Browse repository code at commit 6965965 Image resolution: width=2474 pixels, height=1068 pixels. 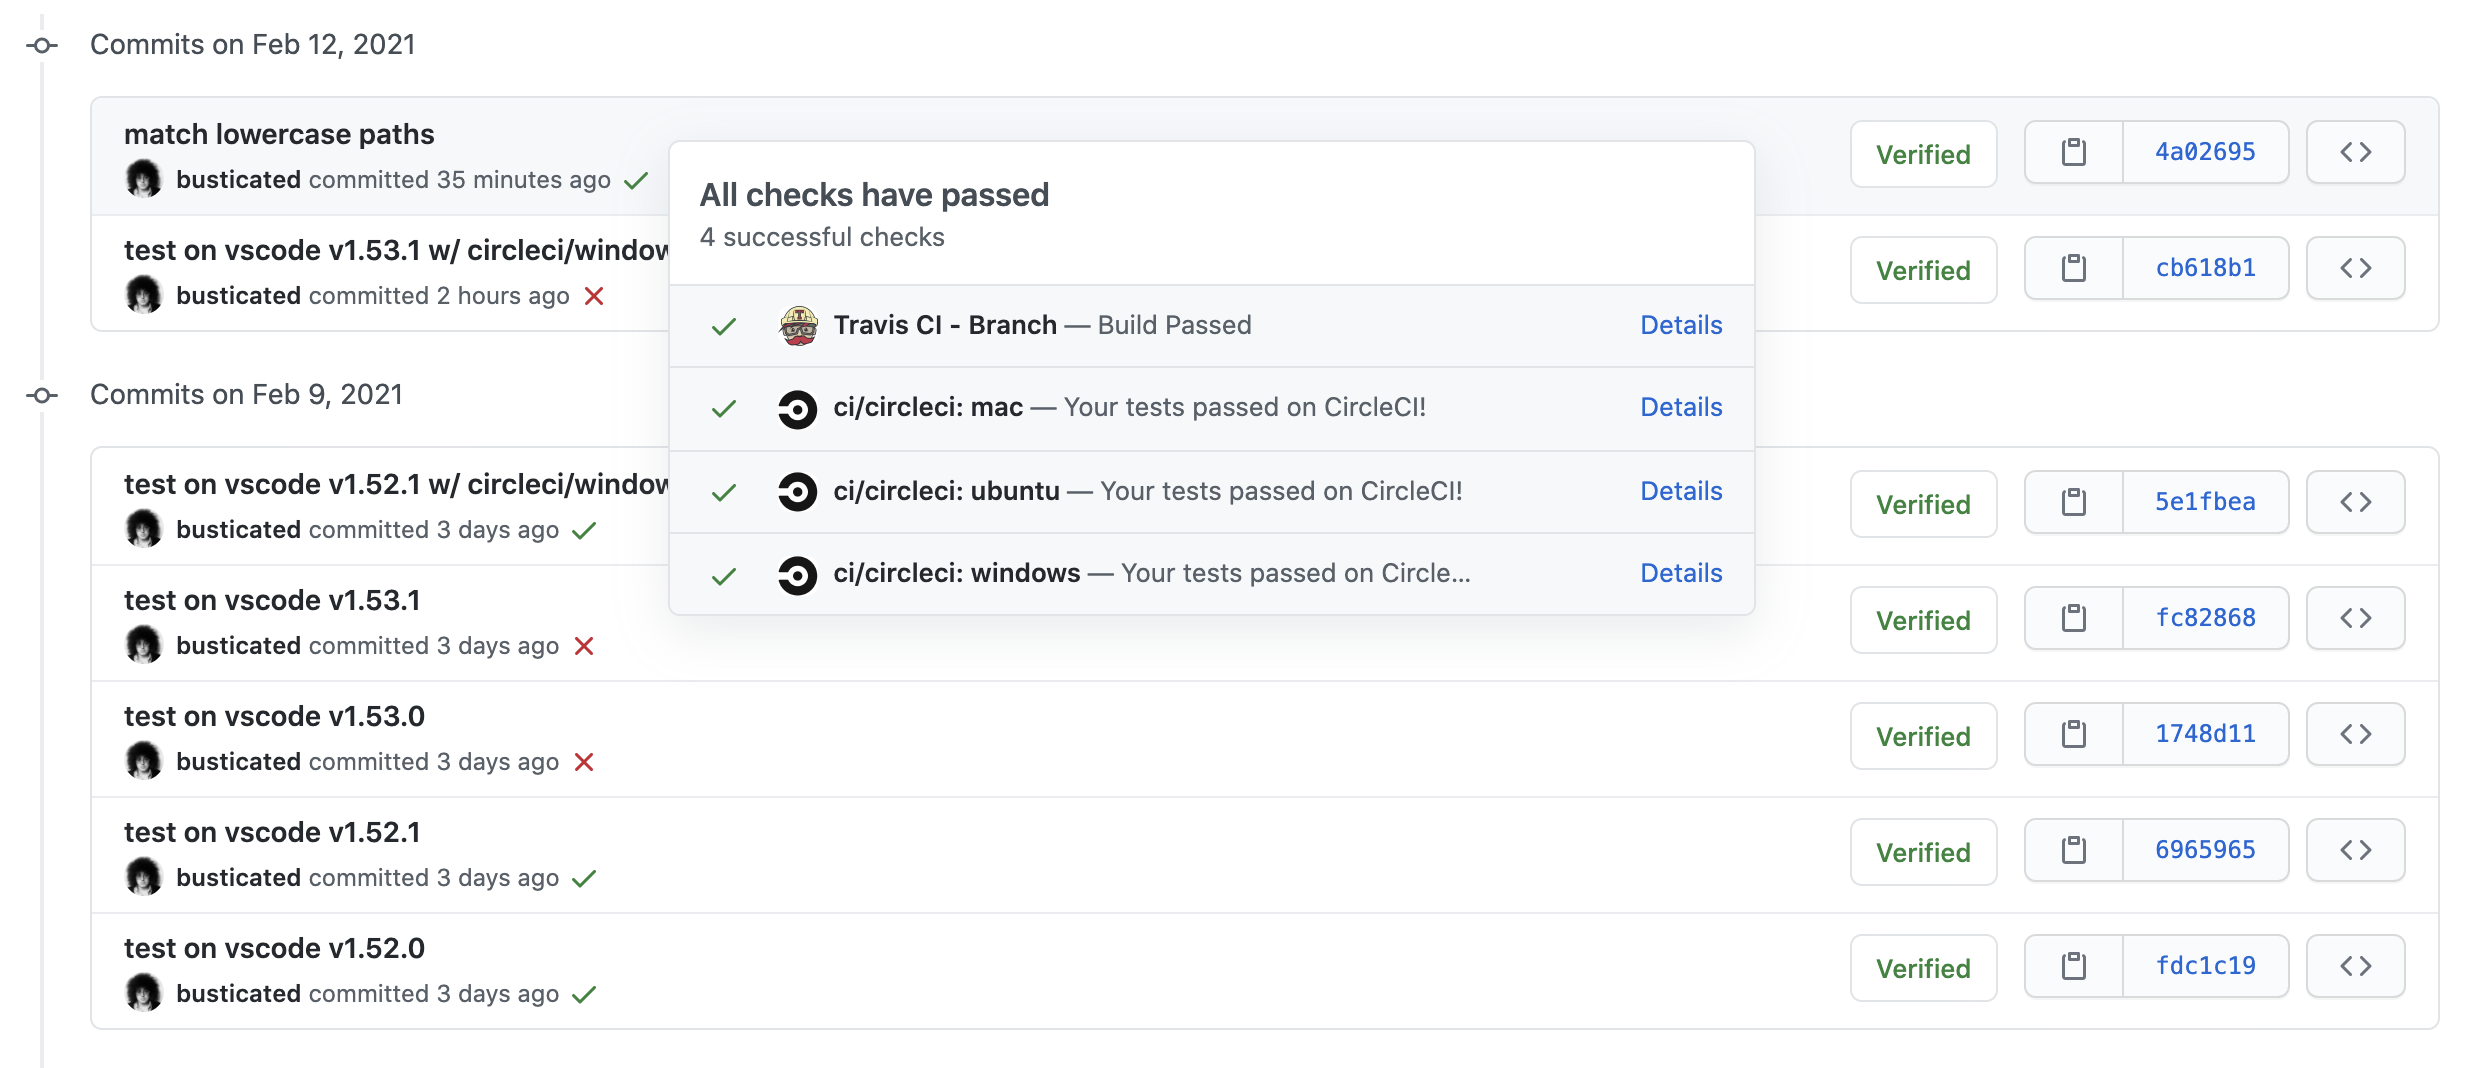tap(2356, 849)
